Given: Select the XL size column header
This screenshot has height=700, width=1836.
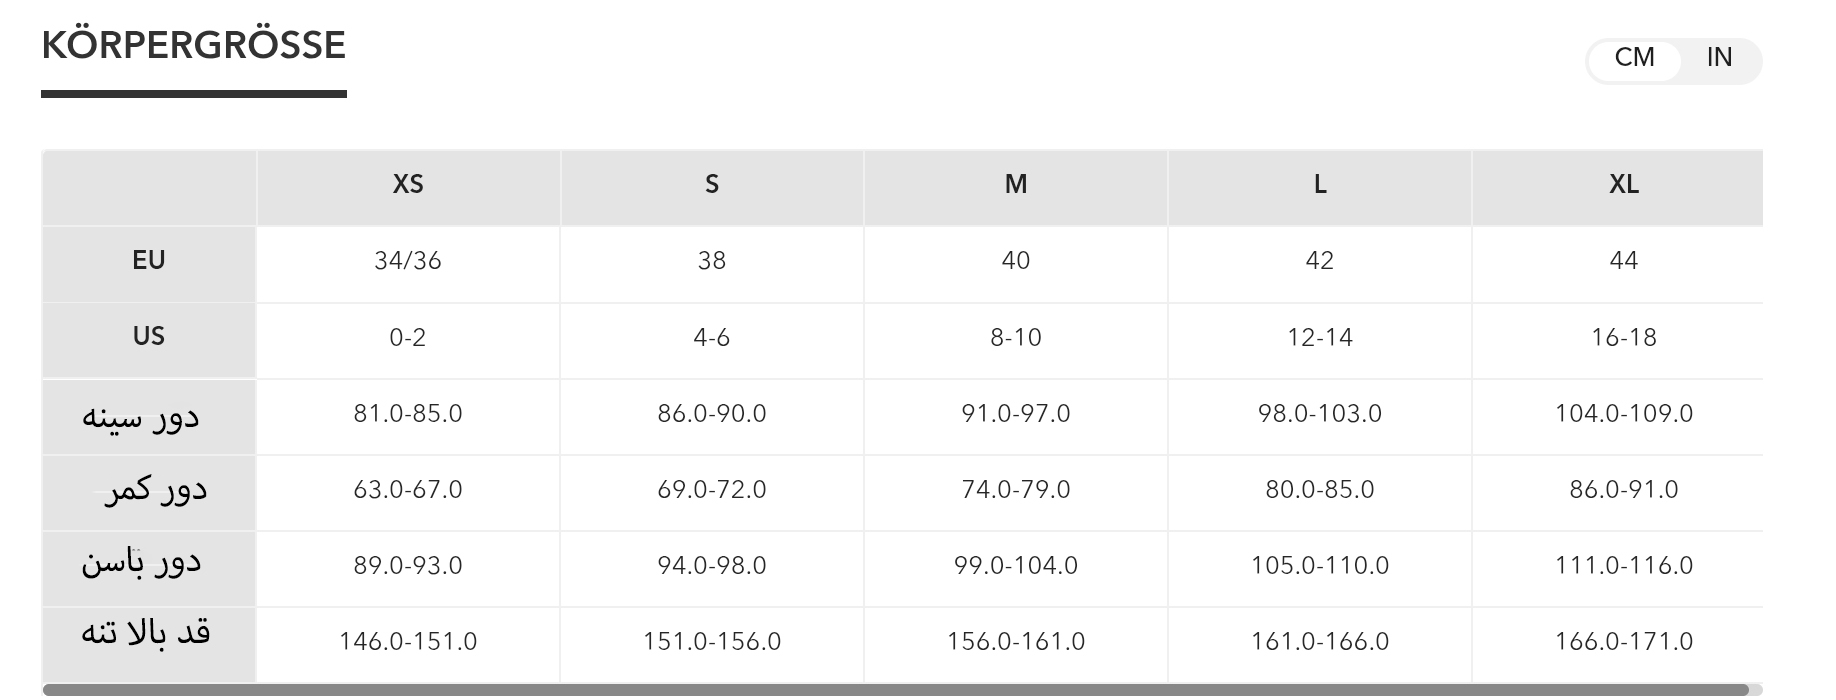Looking at the screenshot, I should (x=1624, y=185).
